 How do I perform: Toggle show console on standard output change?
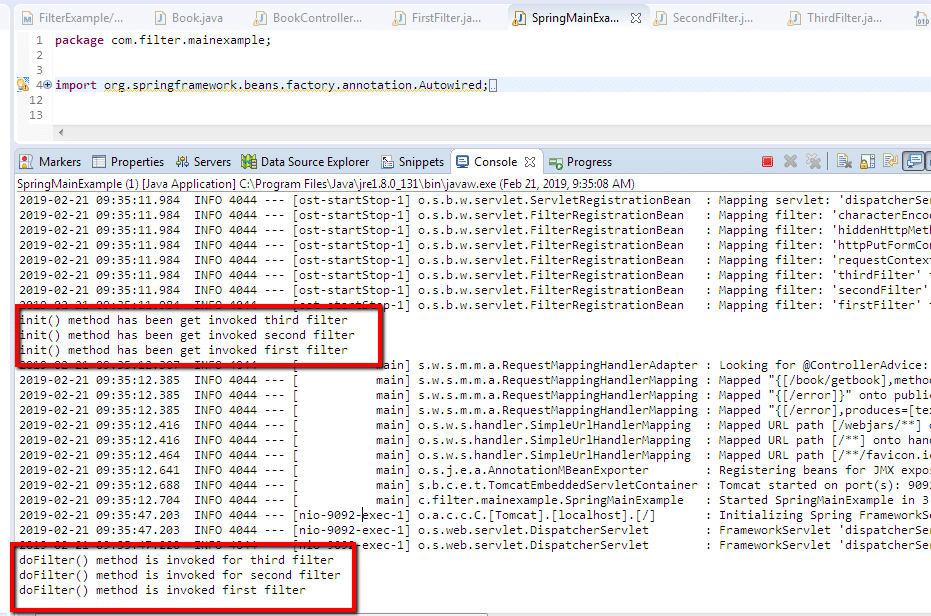click(x=913, y=162)
